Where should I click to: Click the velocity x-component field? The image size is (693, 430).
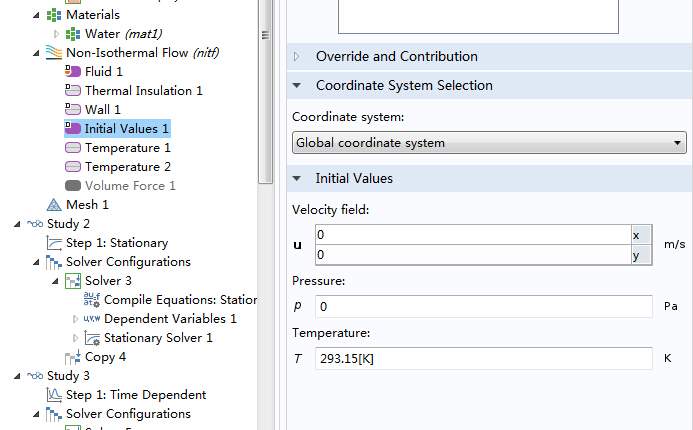pos(471,235)
